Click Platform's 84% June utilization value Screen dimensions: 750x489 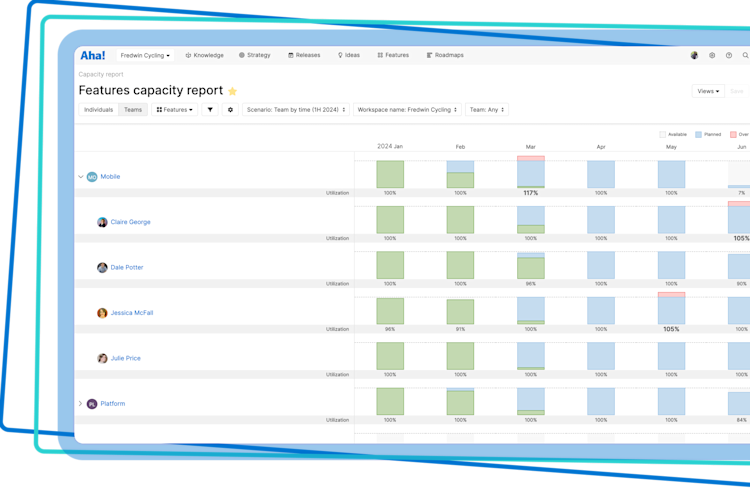click(742, 420)
